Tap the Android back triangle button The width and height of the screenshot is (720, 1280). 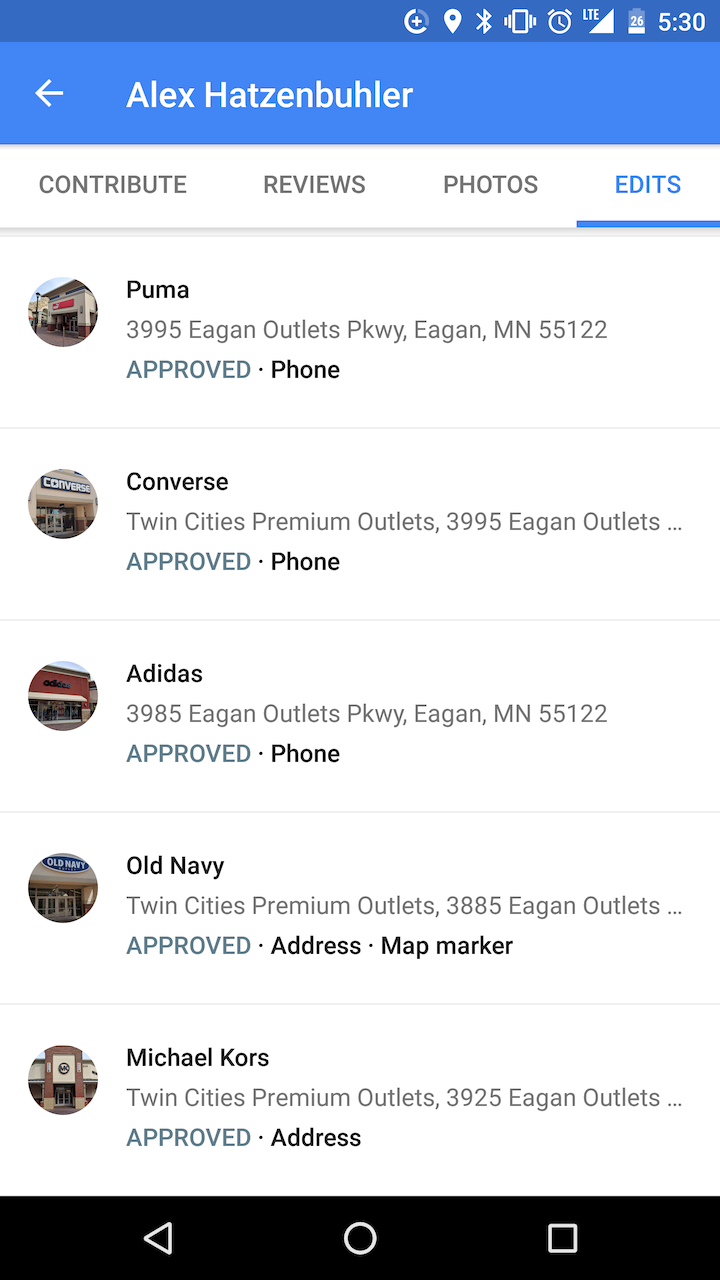[158, 1238]
